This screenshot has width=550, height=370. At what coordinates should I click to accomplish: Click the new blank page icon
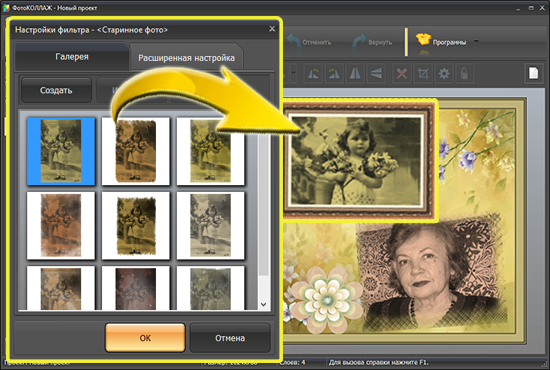[533, 73]
